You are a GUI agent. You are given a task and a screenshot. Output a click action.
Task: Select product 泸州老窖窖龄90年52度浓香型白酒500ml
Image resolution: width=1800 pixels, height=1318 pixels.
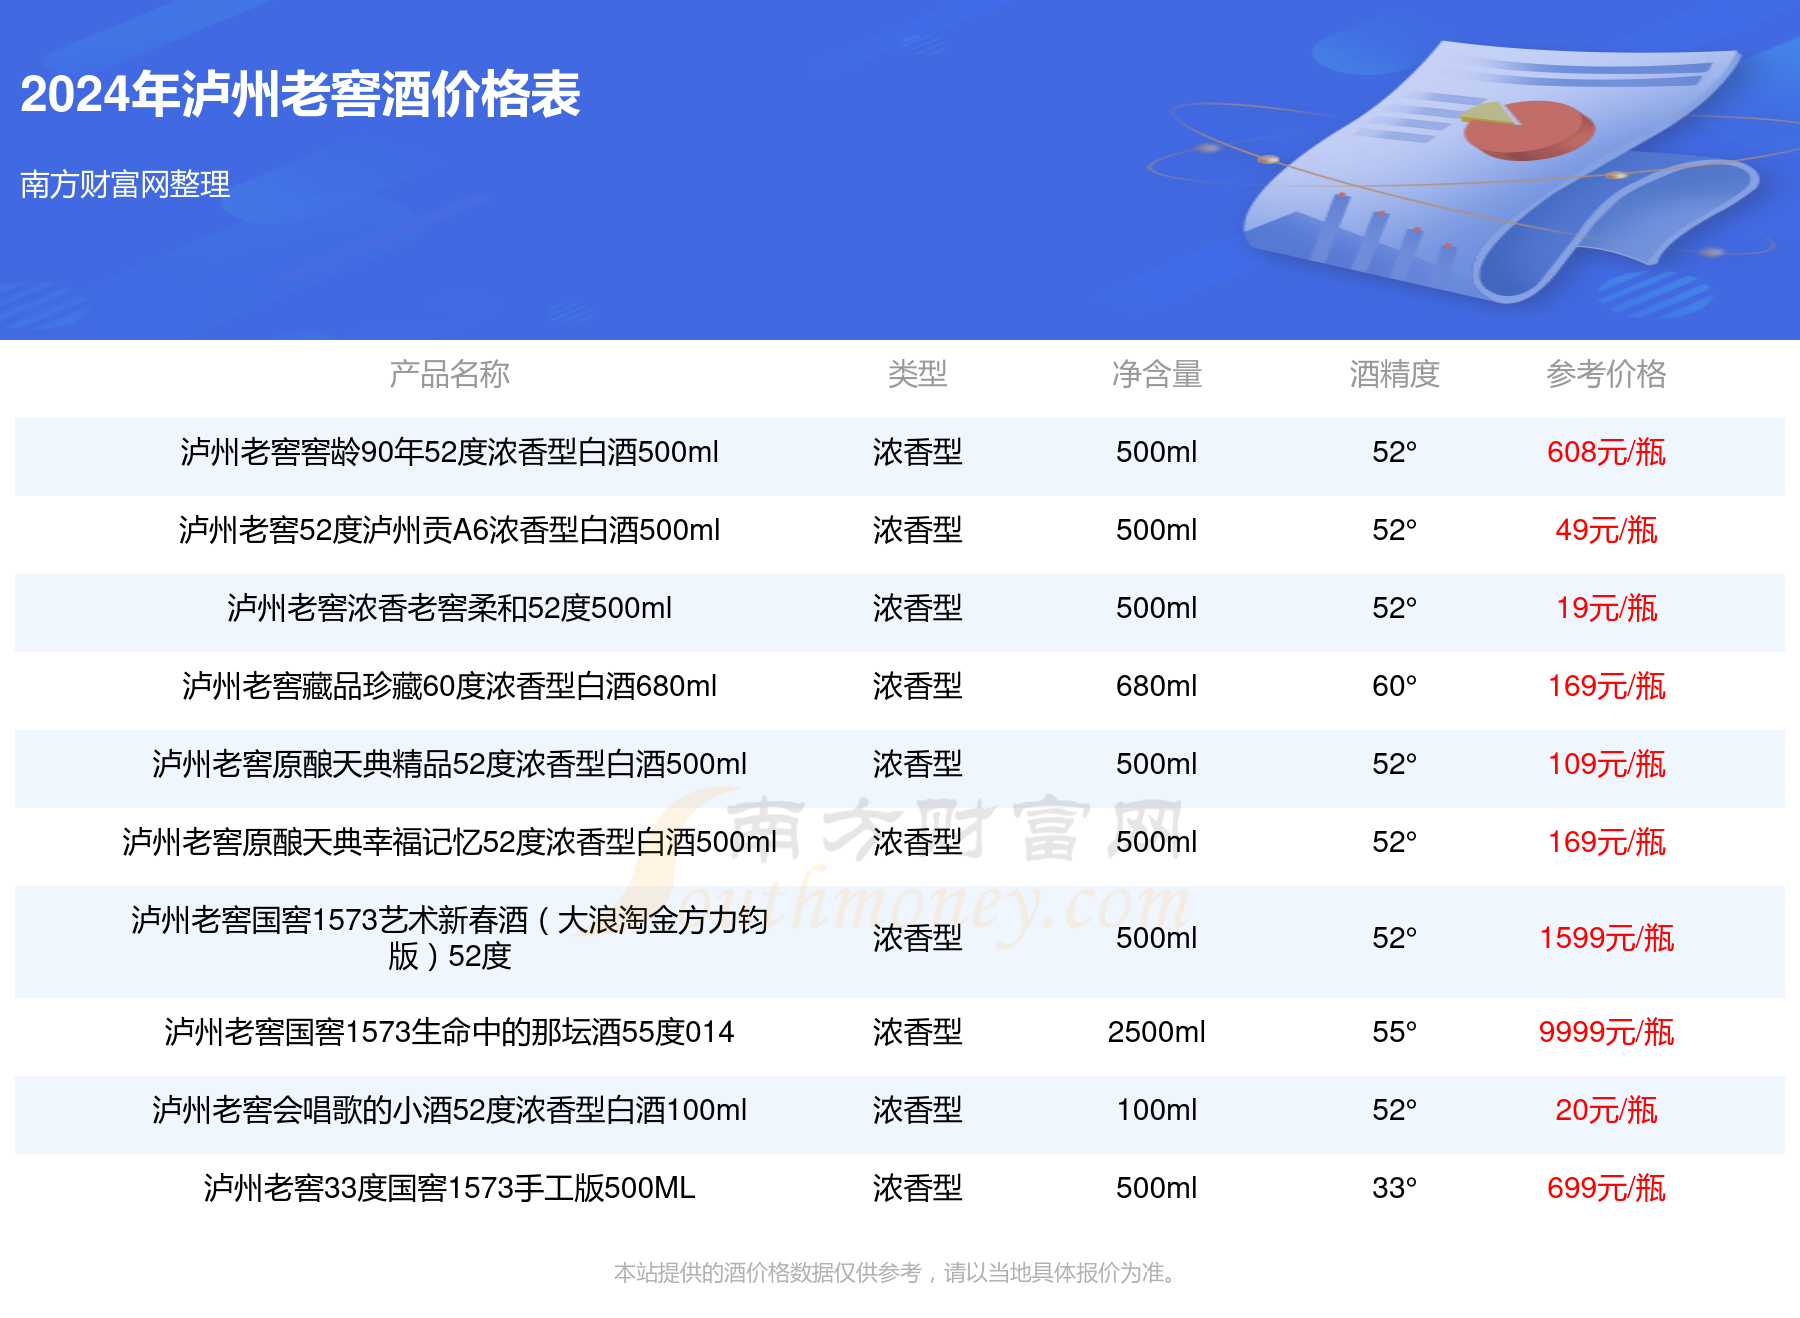click(449, 452)
